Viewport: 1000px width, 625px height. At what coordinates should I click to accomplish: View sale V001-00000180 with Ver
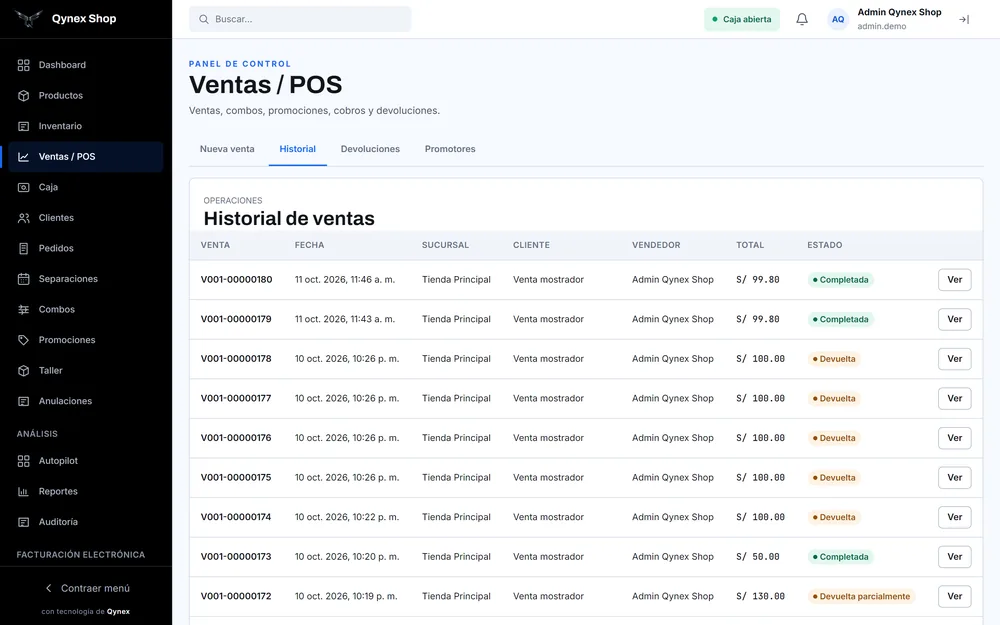954,280
